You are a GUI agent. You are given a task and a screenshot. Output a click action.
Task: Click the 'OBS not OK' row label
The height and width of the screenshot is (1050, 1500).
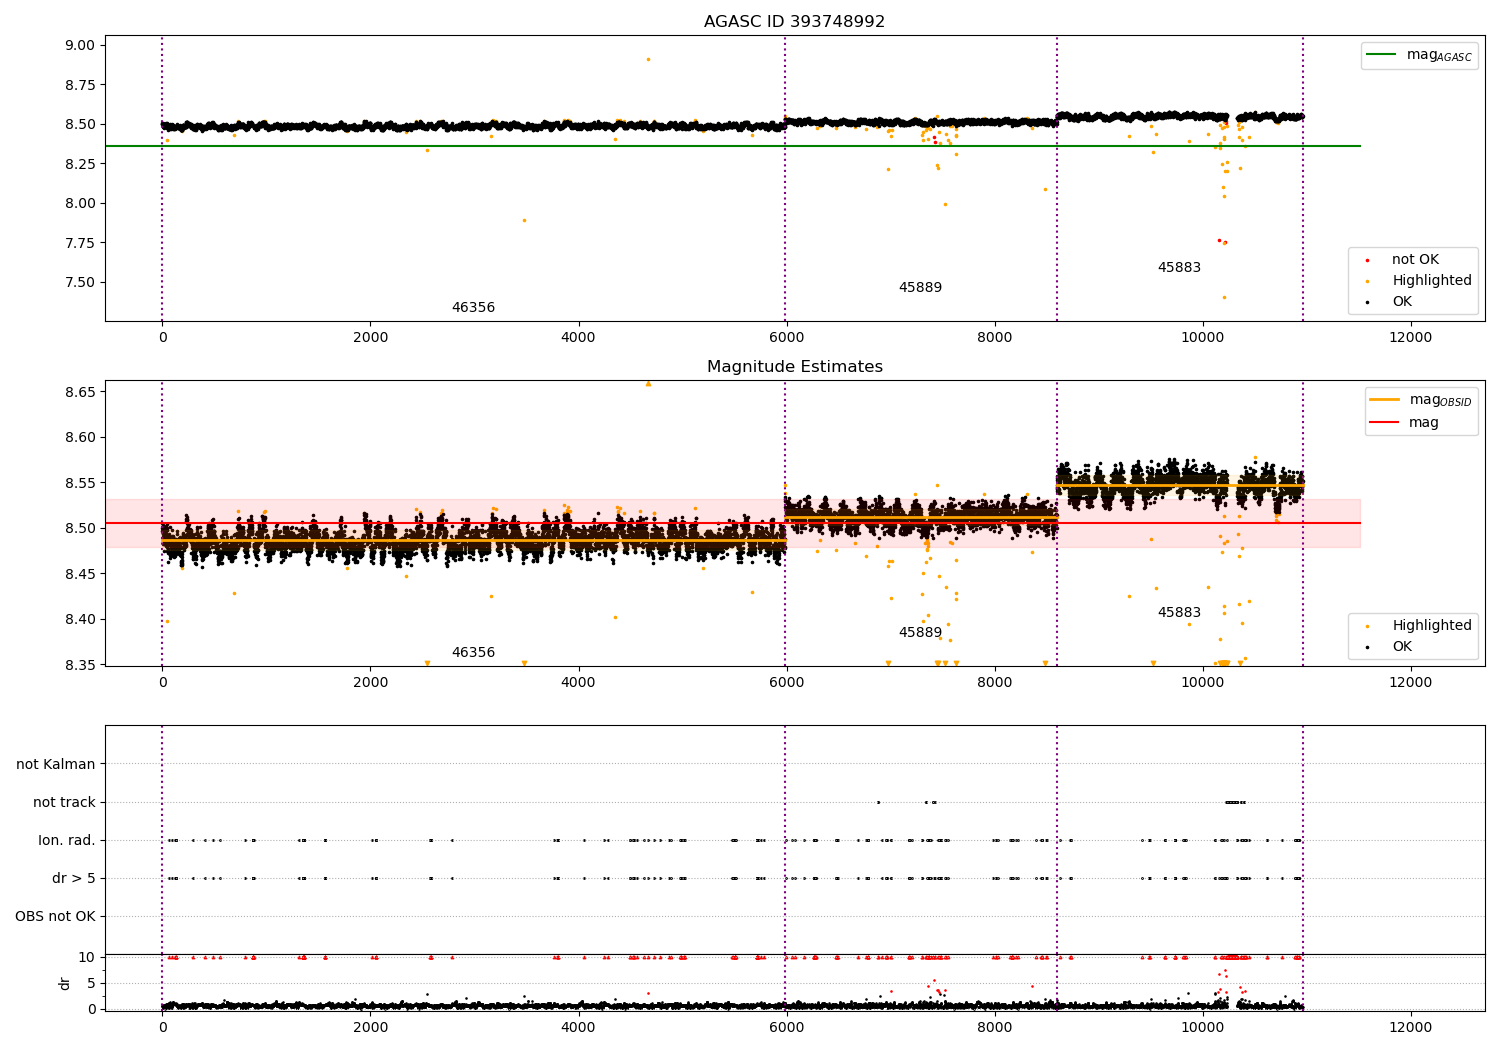point(55,916)
